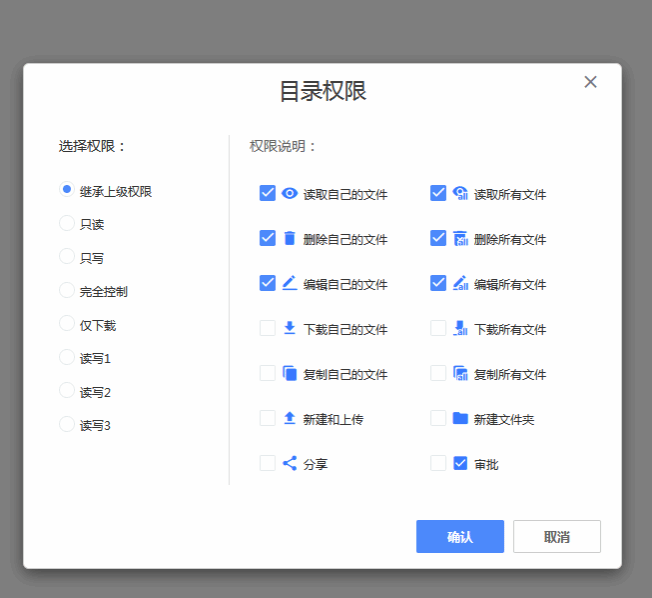
Task: Close the 目录权限 dialog with X
Action: pos(590,82)
